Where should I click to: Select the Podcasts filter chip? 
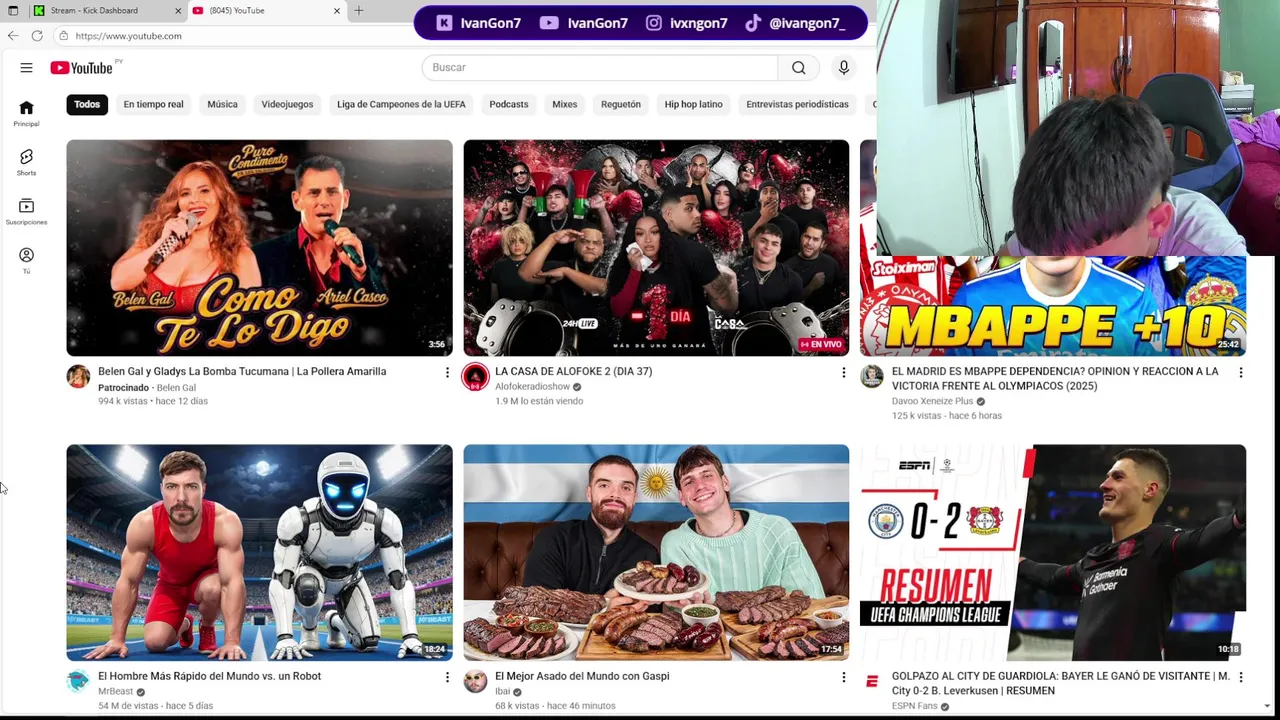coord(509,104)
